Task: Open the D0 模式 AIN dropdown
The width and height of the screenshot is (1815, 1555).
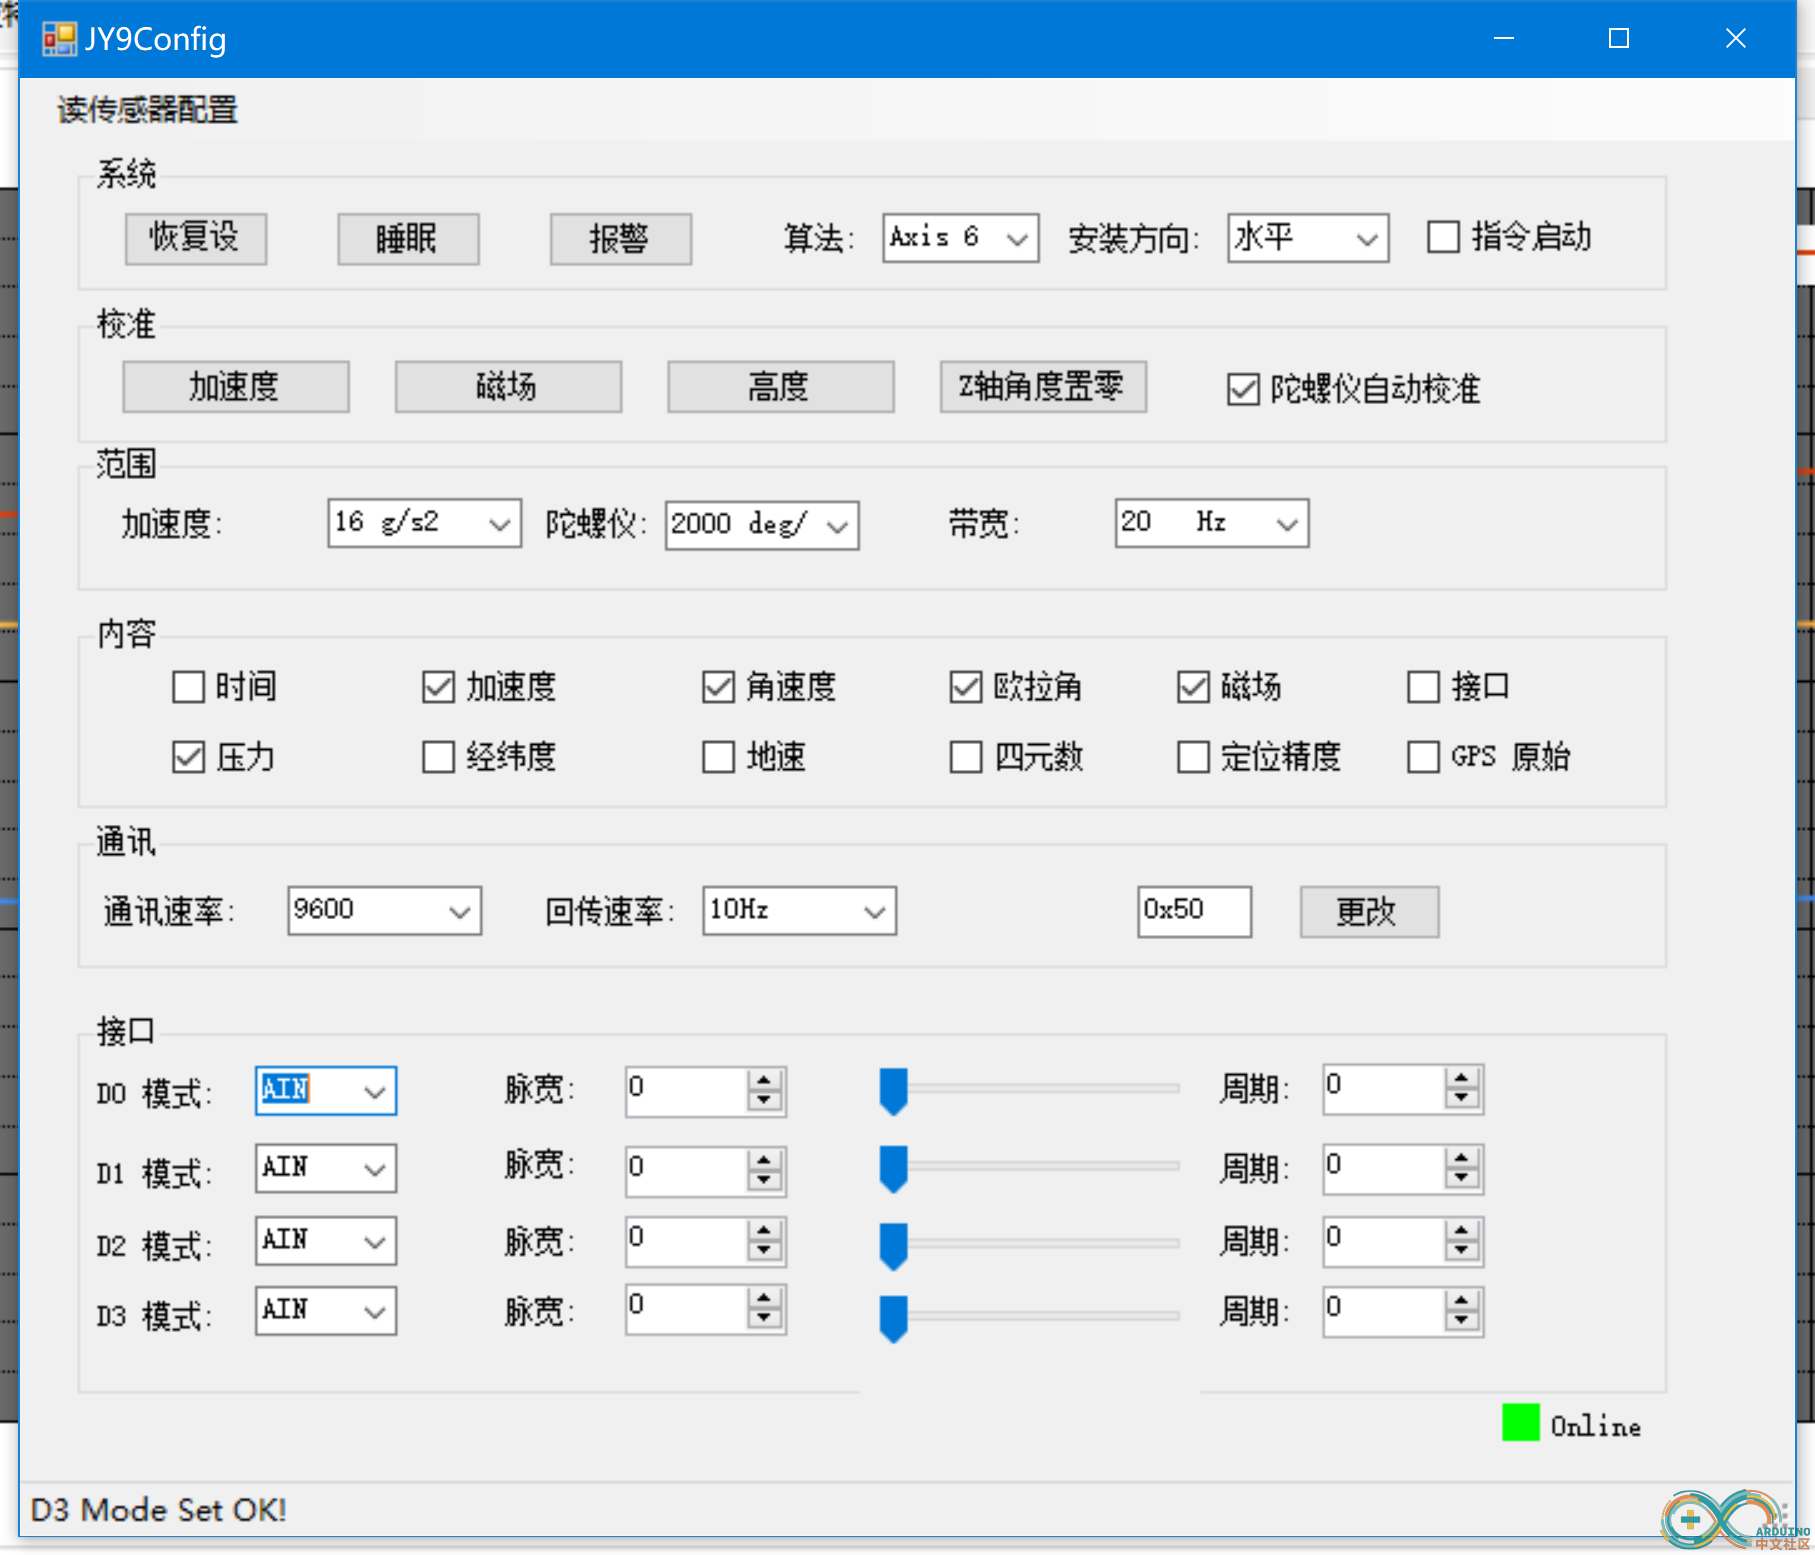Action: coord(326,1090)
